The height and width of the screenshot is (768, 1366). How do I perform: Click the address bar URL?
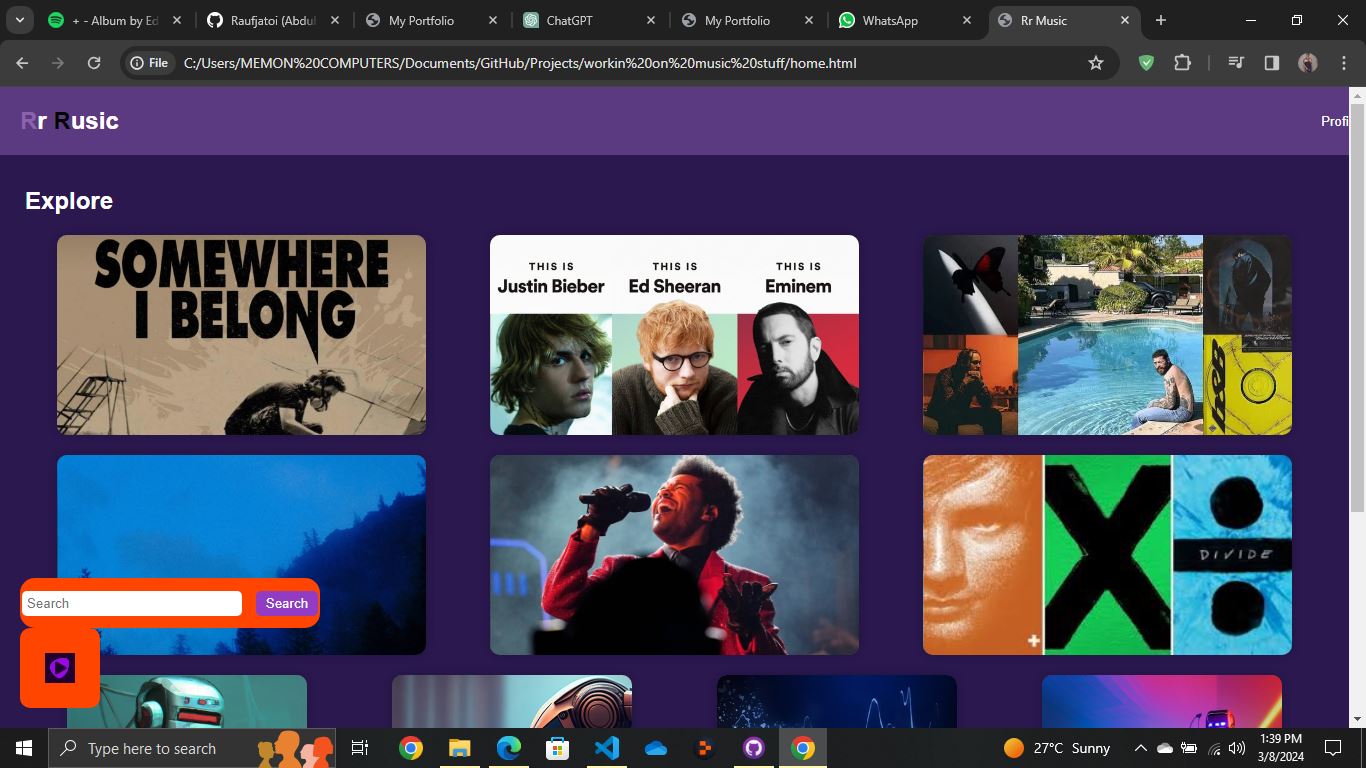point(520,63)
